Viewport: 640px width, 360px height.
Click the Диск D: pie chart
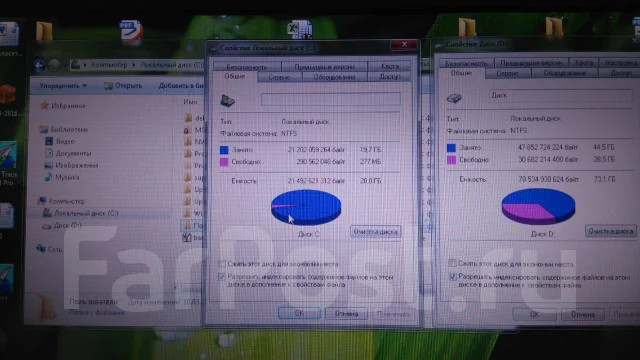pos(538,206)
